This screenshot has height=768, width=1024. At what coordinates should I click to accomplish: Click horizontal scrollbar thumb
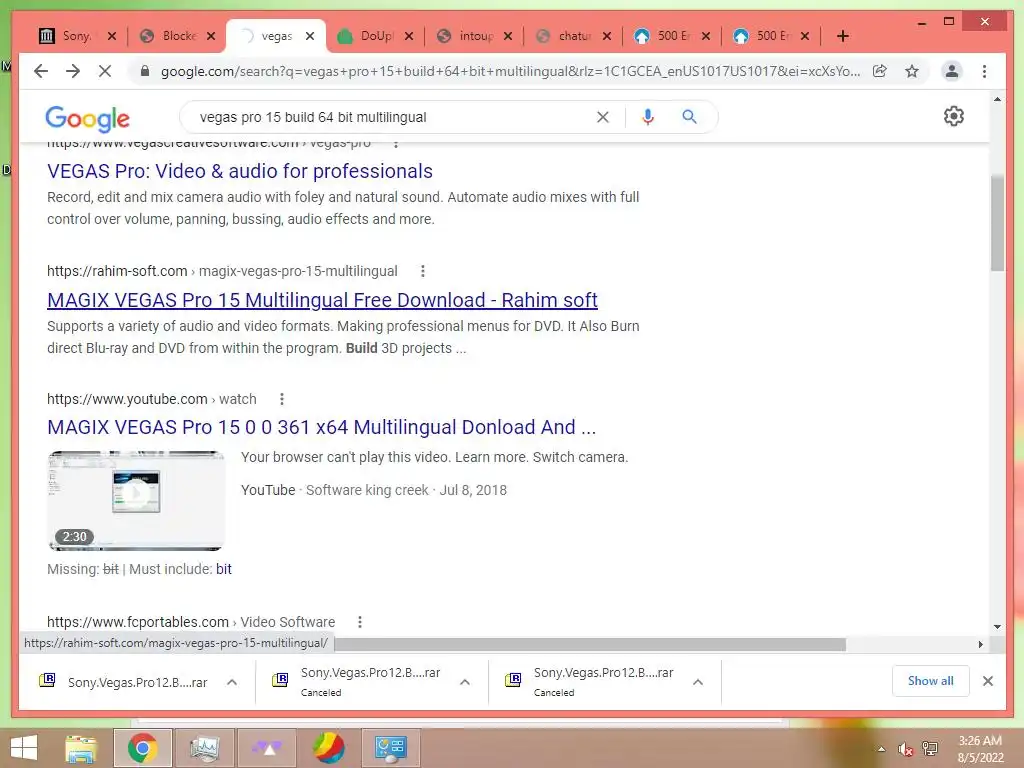pos(590,644)
